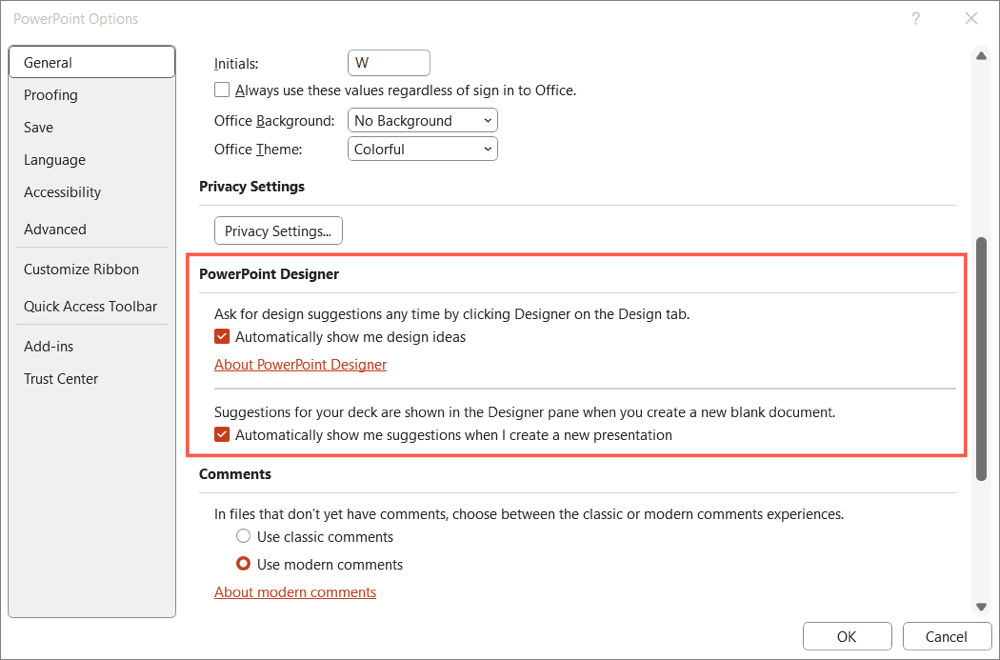The width and height of the screenshot is (1000, 660).
Task: Open the Trust Center section
Action: [x=61, y=379]
